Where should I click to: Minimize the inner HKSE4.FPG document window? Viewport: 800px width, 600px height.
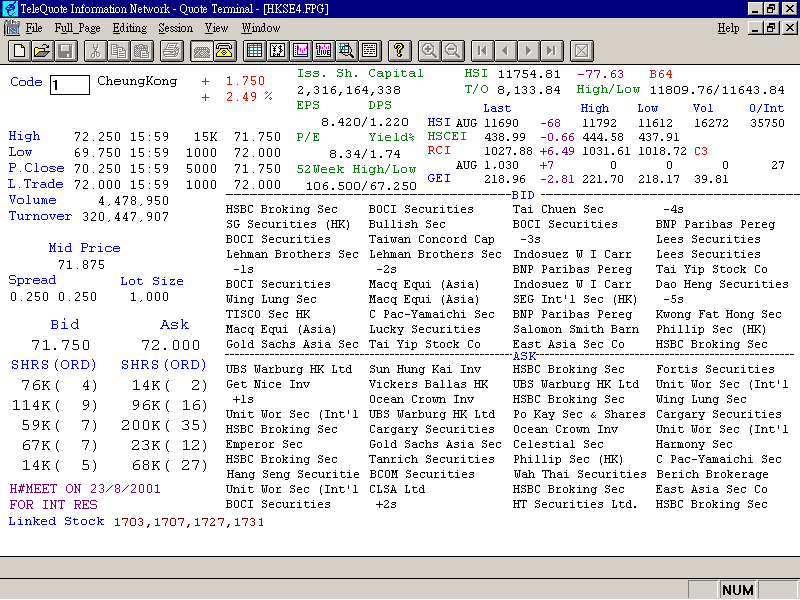coord(756,28)
